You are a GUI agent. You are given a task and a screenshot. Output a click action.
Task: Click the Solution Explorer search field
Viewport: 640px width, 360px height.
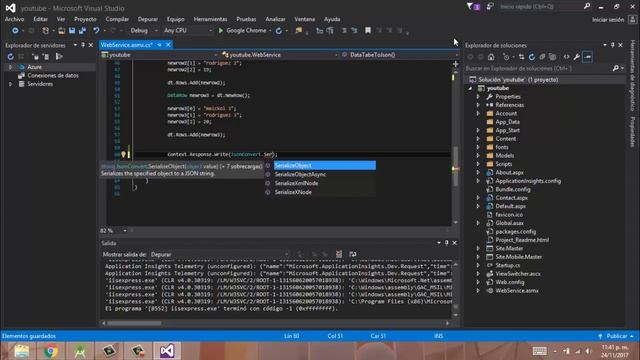point(537,68)
